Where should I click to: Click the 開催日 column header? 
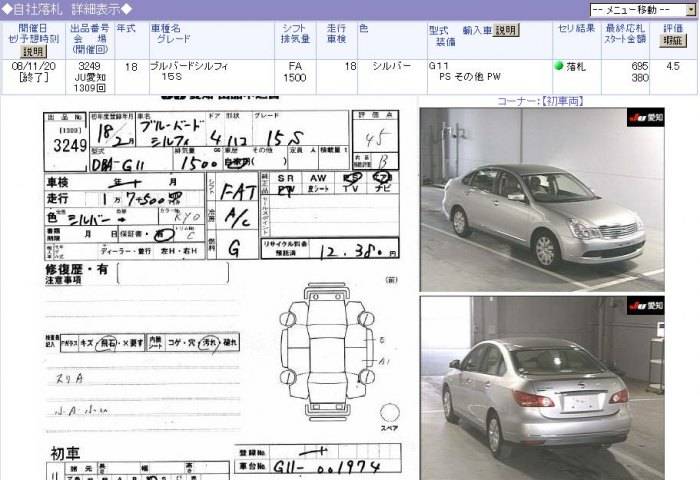click(x=33, y=28)
